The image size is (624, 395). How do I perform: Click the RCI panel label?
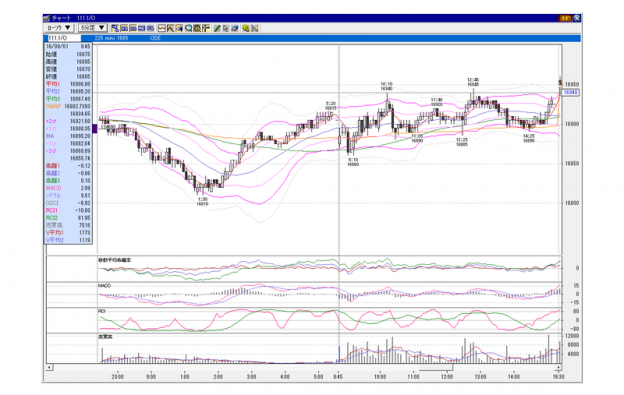point(101,311)
